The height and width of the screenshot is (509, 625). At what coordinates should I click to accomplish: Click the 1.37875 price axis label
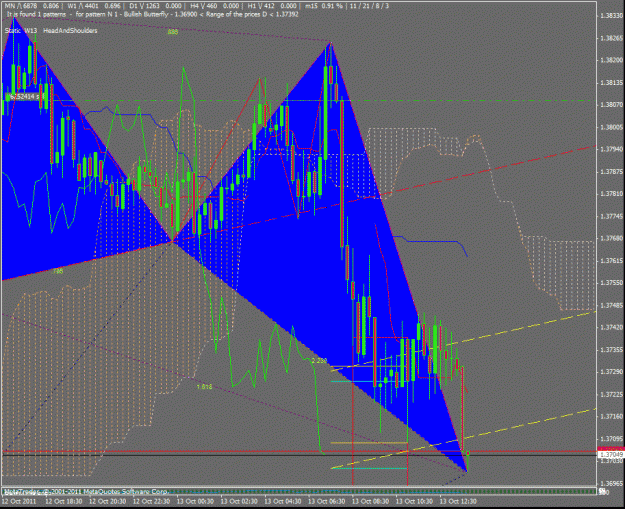[x=611, y=172]
